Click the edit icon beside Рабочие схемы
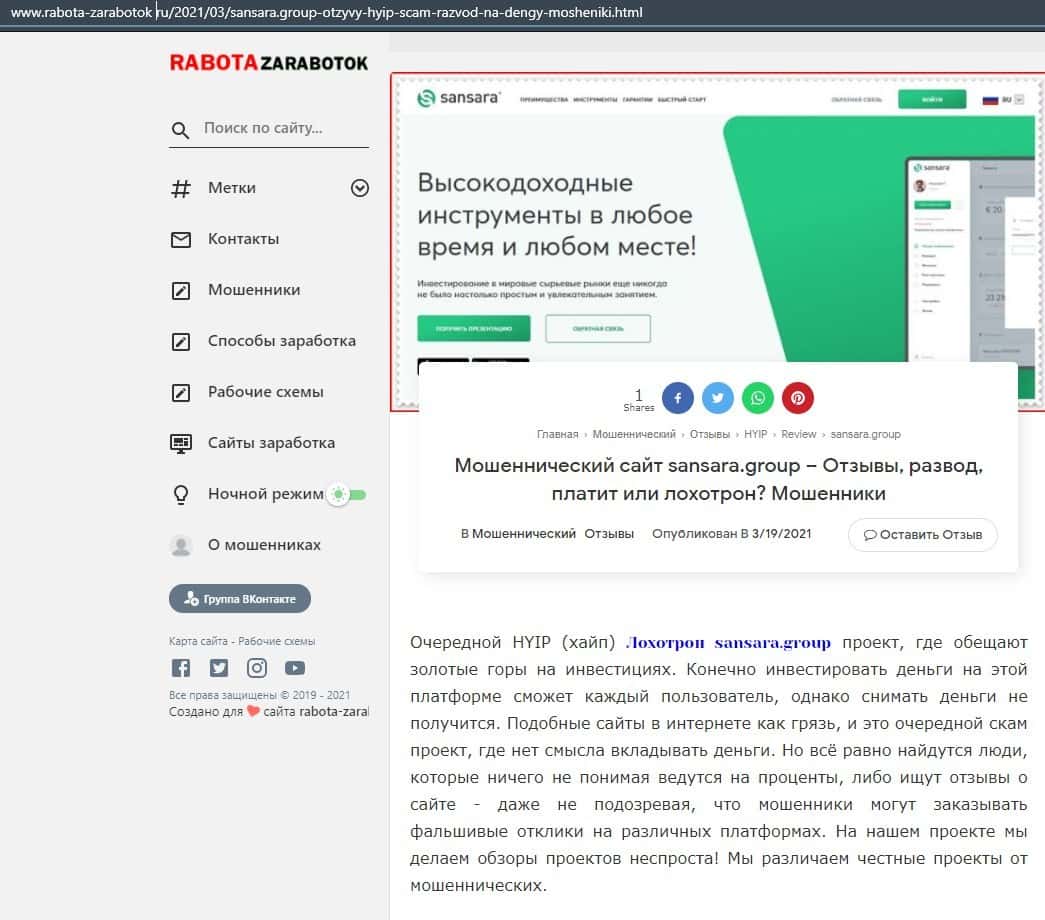Viewport: 1045px width, 920px height. pyautogui.click(x=181, y=393)
